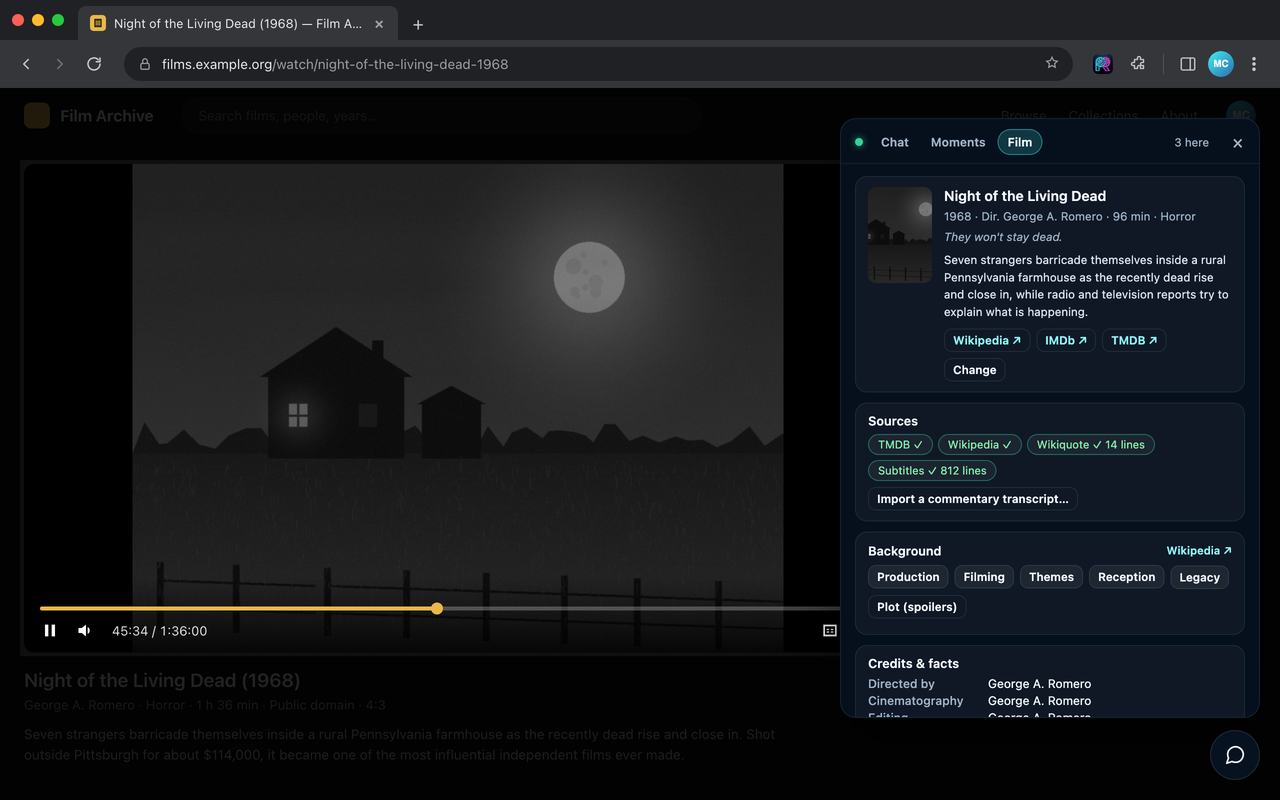
Task: Open the colorful browser extension icon
Action: coord(1103,64)
